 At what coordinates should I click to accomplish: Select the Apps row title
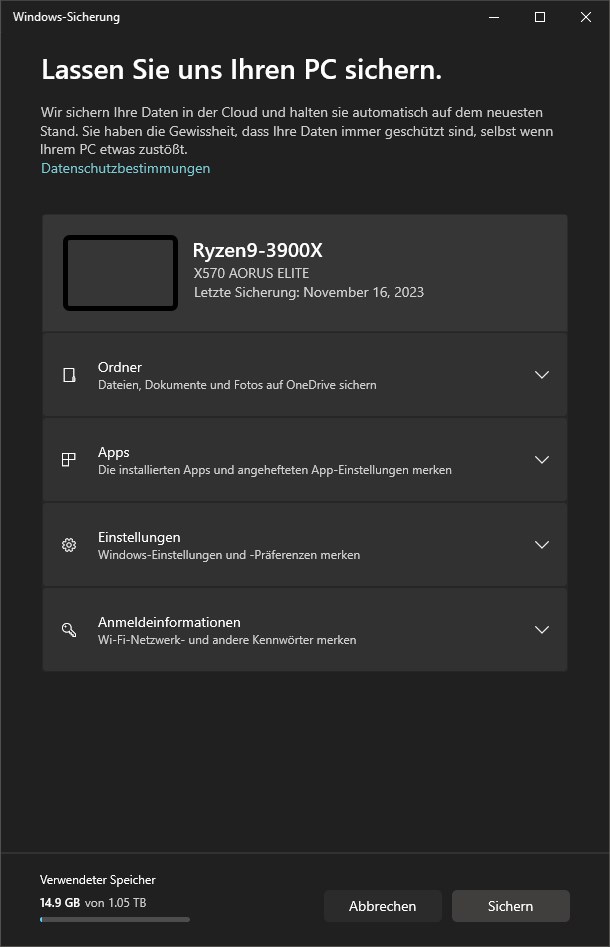pos(114,452)
